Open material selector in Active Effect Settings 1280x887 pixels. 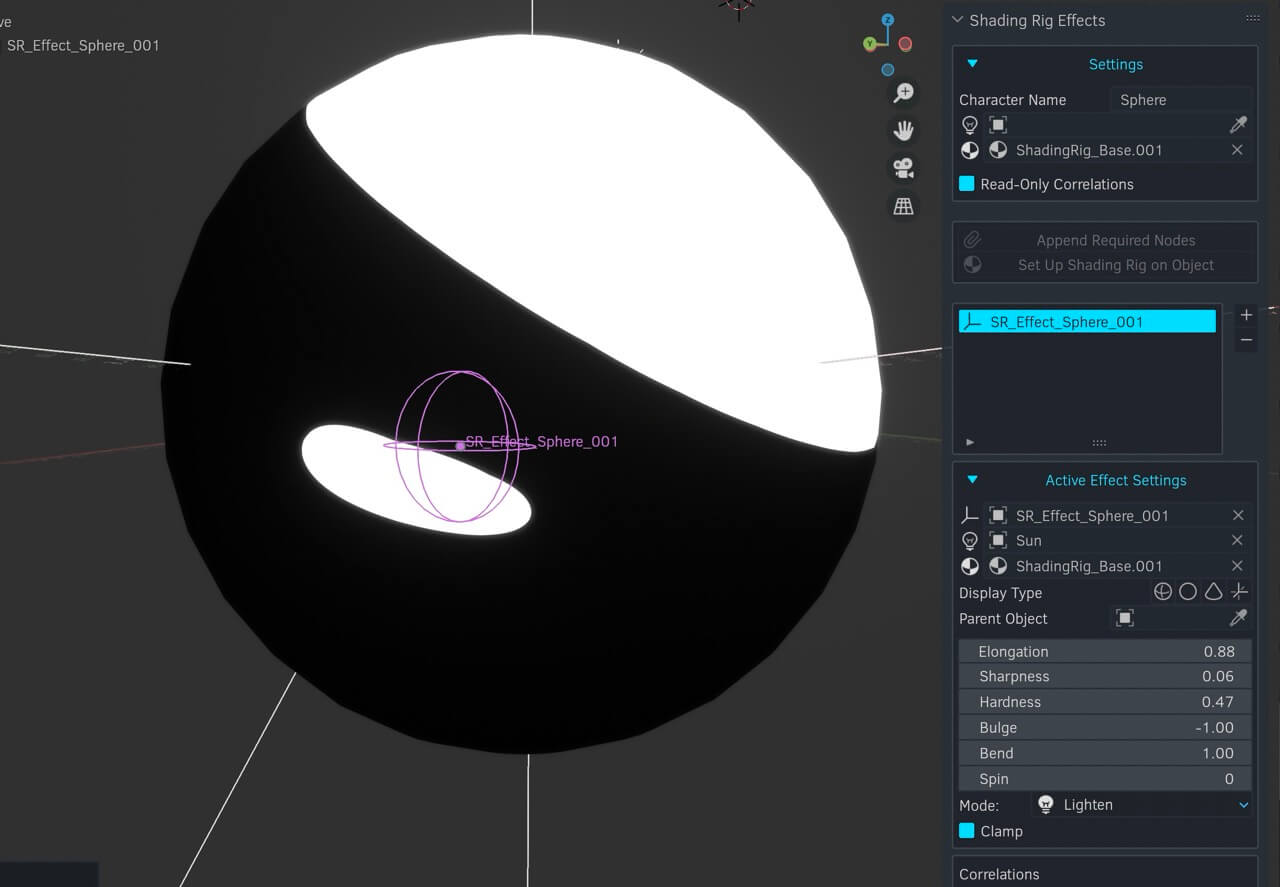point(998,566)
